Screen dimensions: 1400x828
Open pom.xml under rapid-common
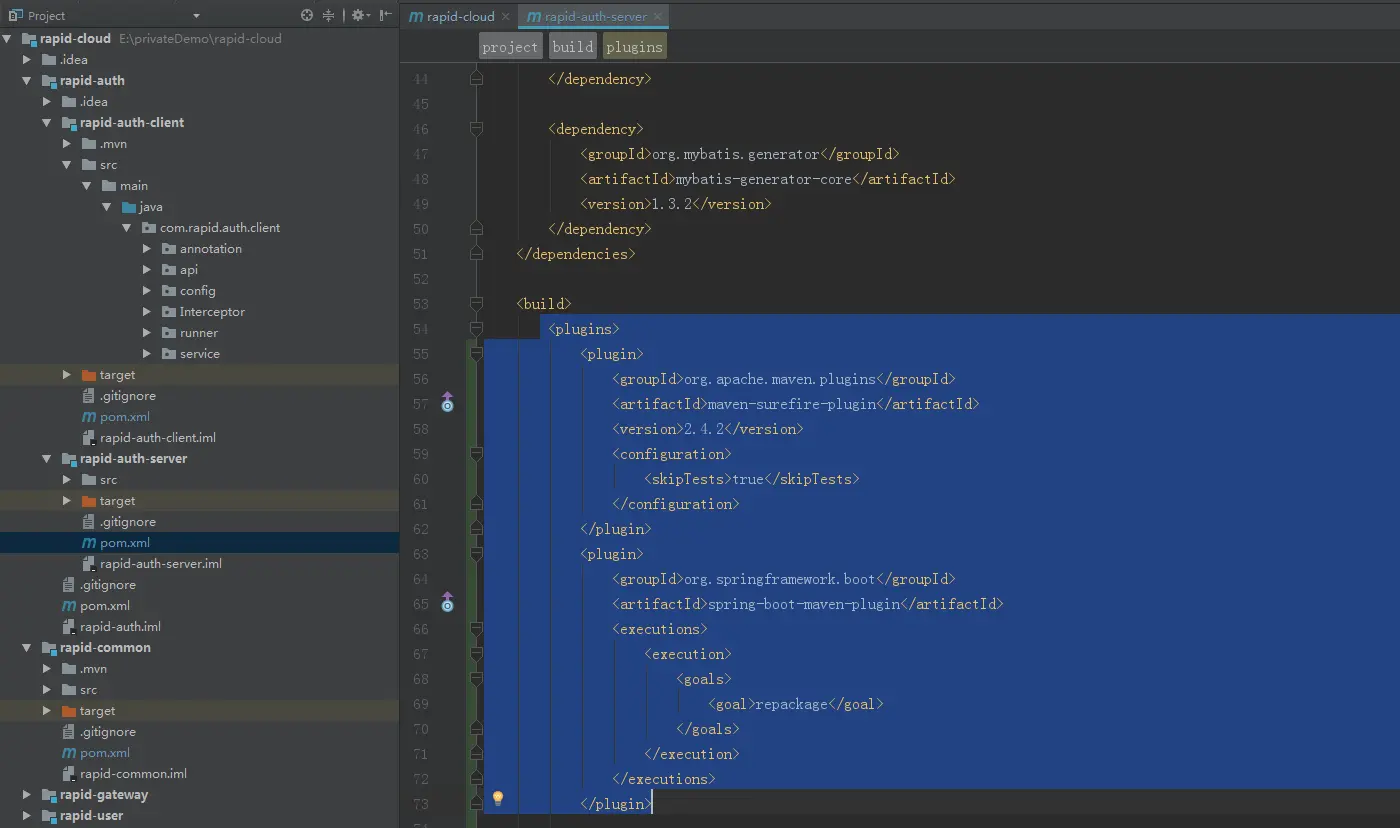[x=105, y=753]
